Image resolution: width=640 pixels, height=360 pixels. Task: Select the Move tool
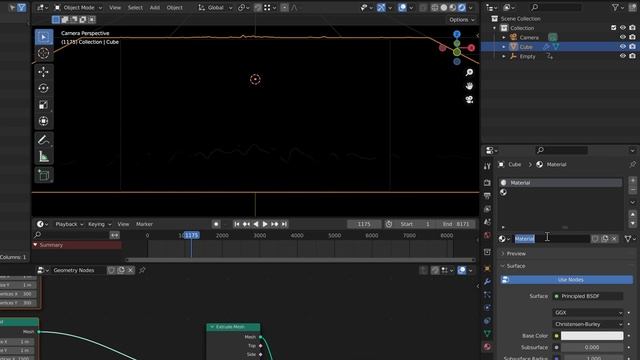[44, 72]
